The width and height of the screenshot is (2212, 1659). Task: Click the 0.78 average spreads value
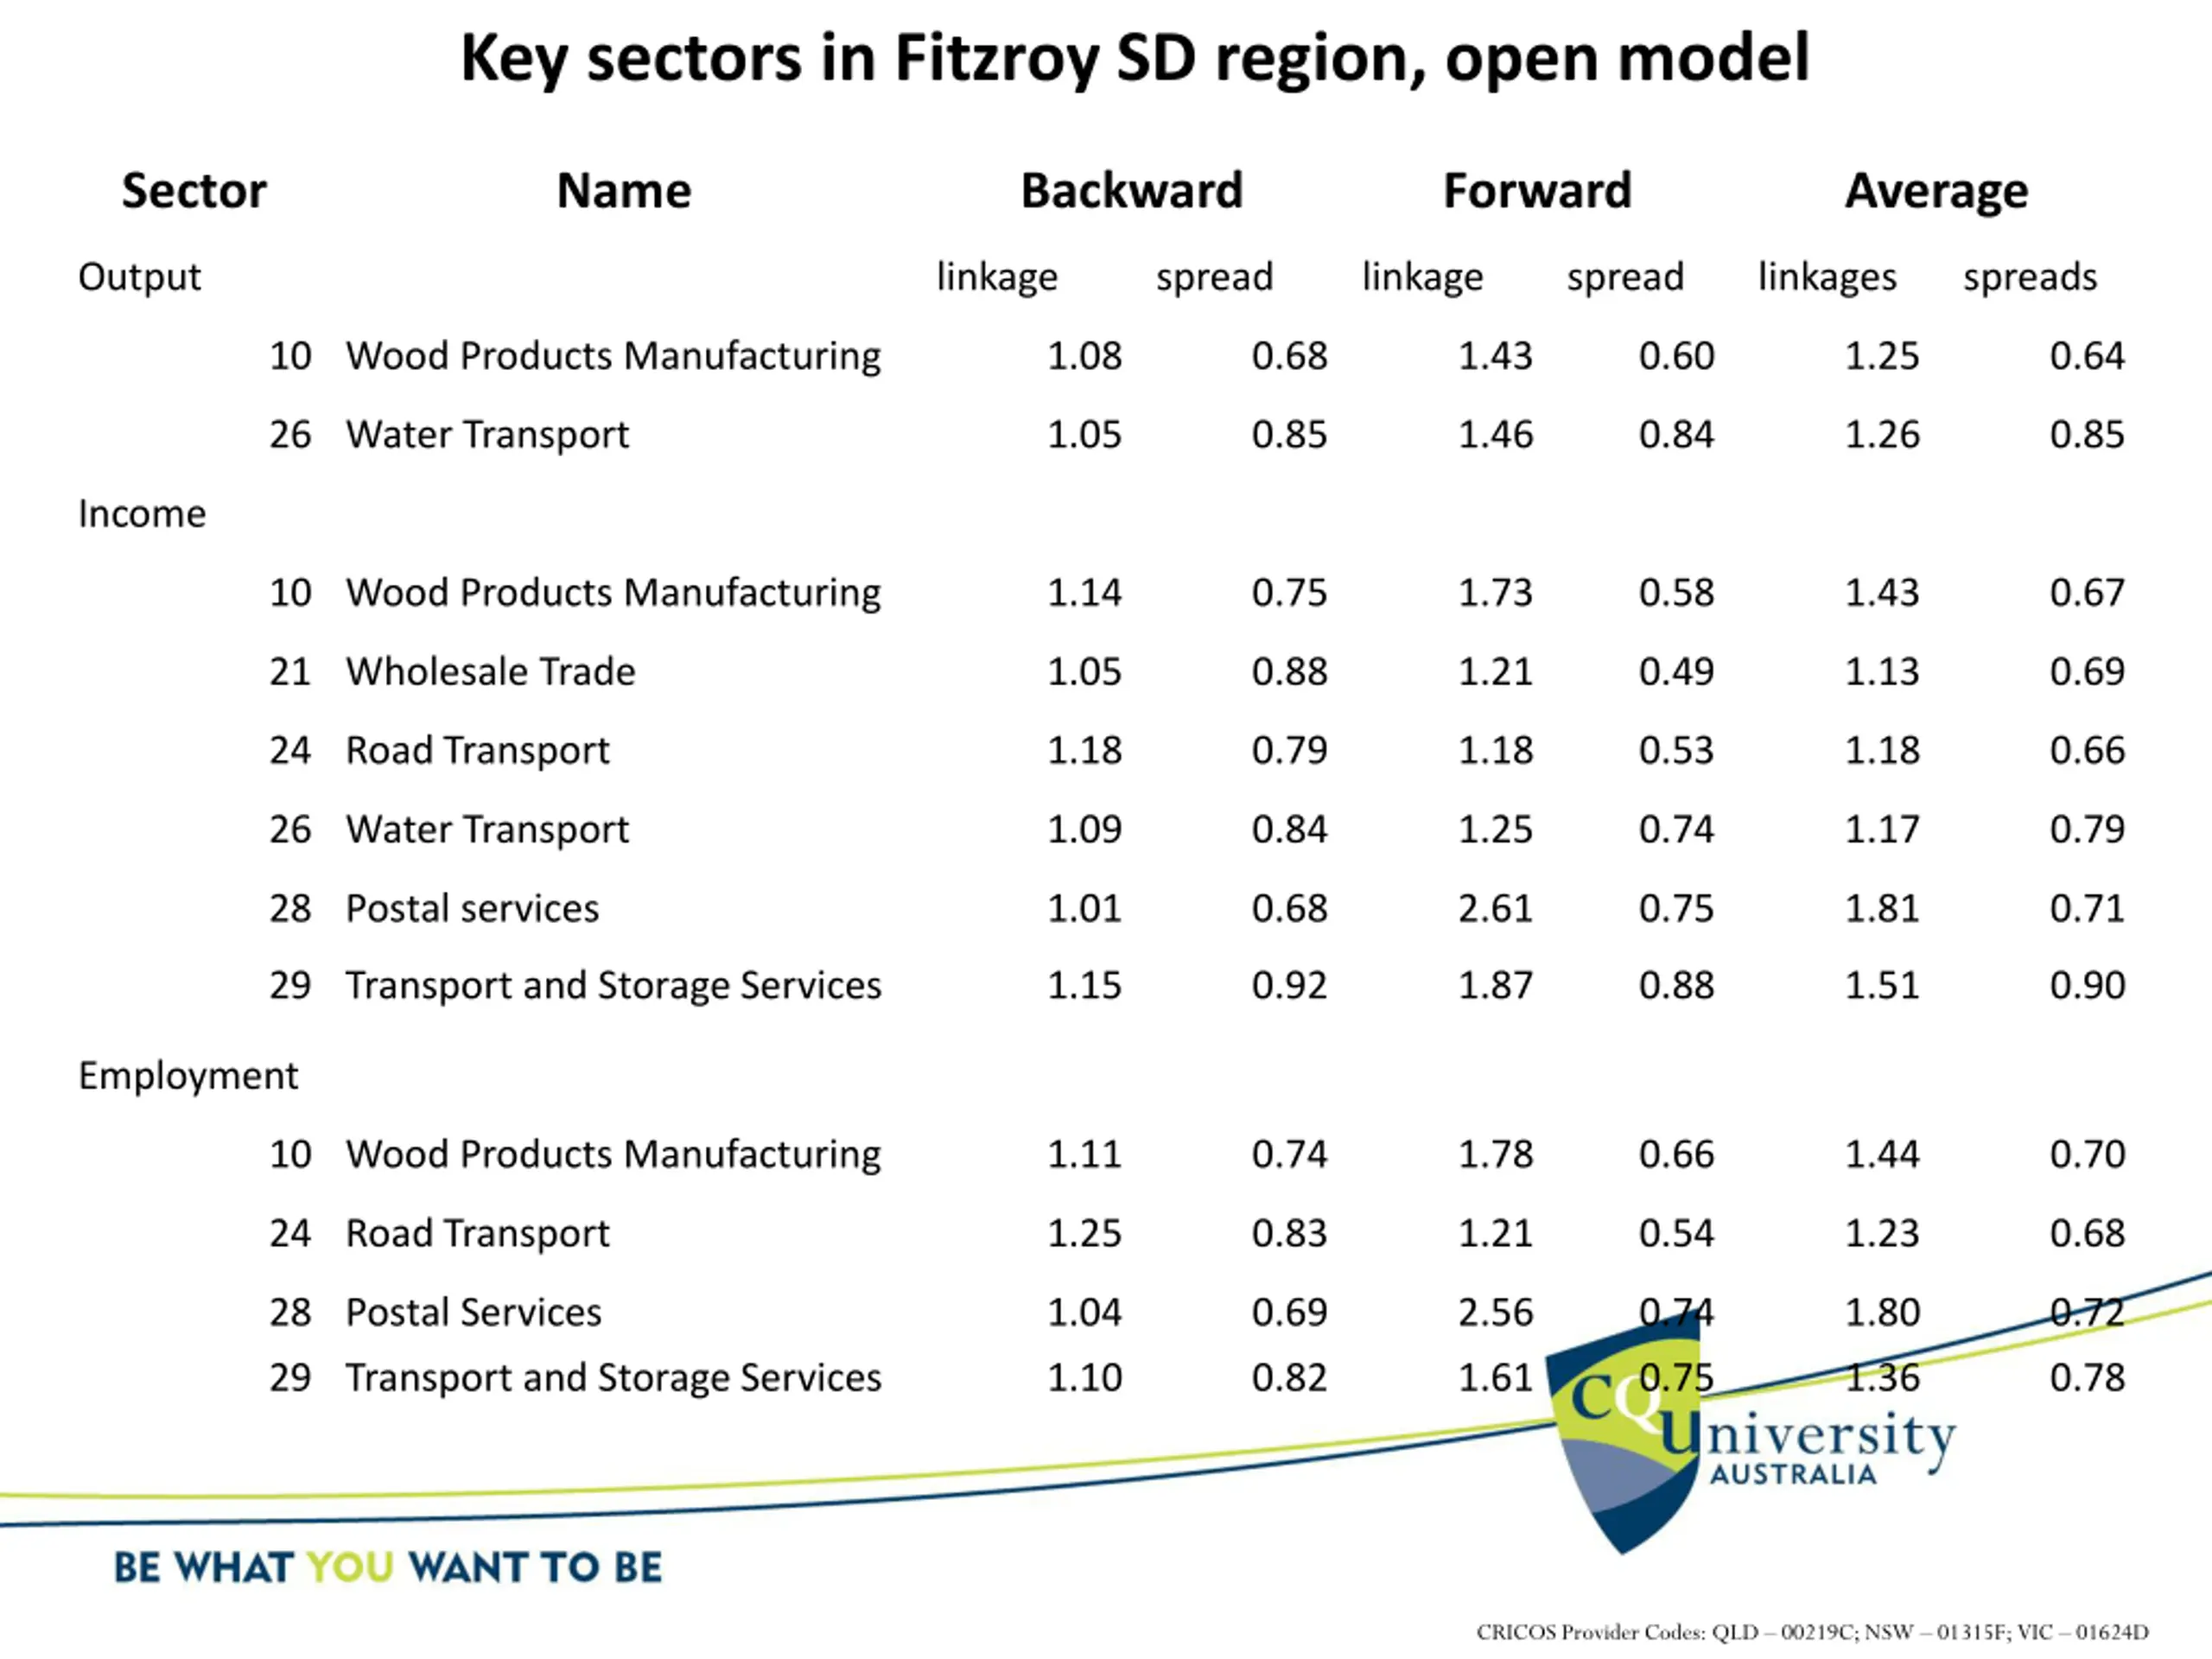2087,1378
